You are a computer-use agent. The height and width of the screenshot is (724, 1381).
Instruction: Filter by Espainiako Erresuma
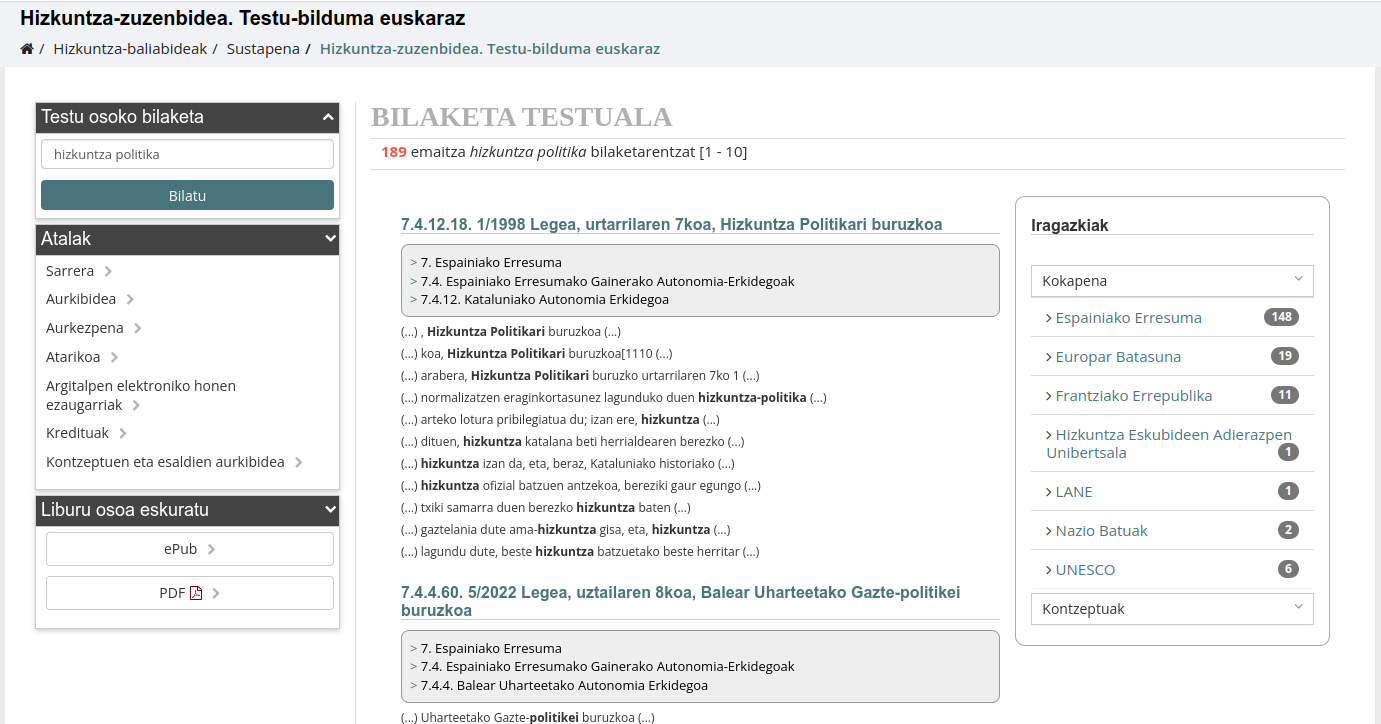click(1128, 318)
